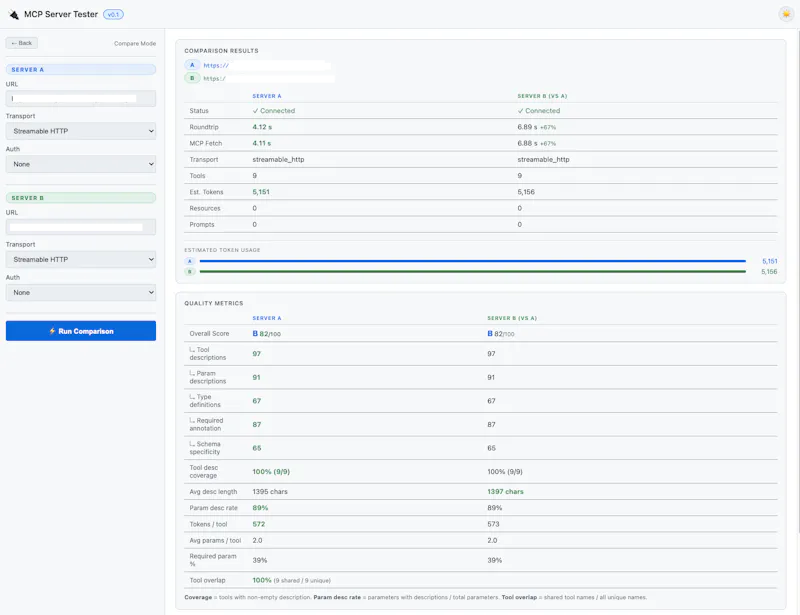Select Server A Est. Tokens 5,151

coord(261,192)
